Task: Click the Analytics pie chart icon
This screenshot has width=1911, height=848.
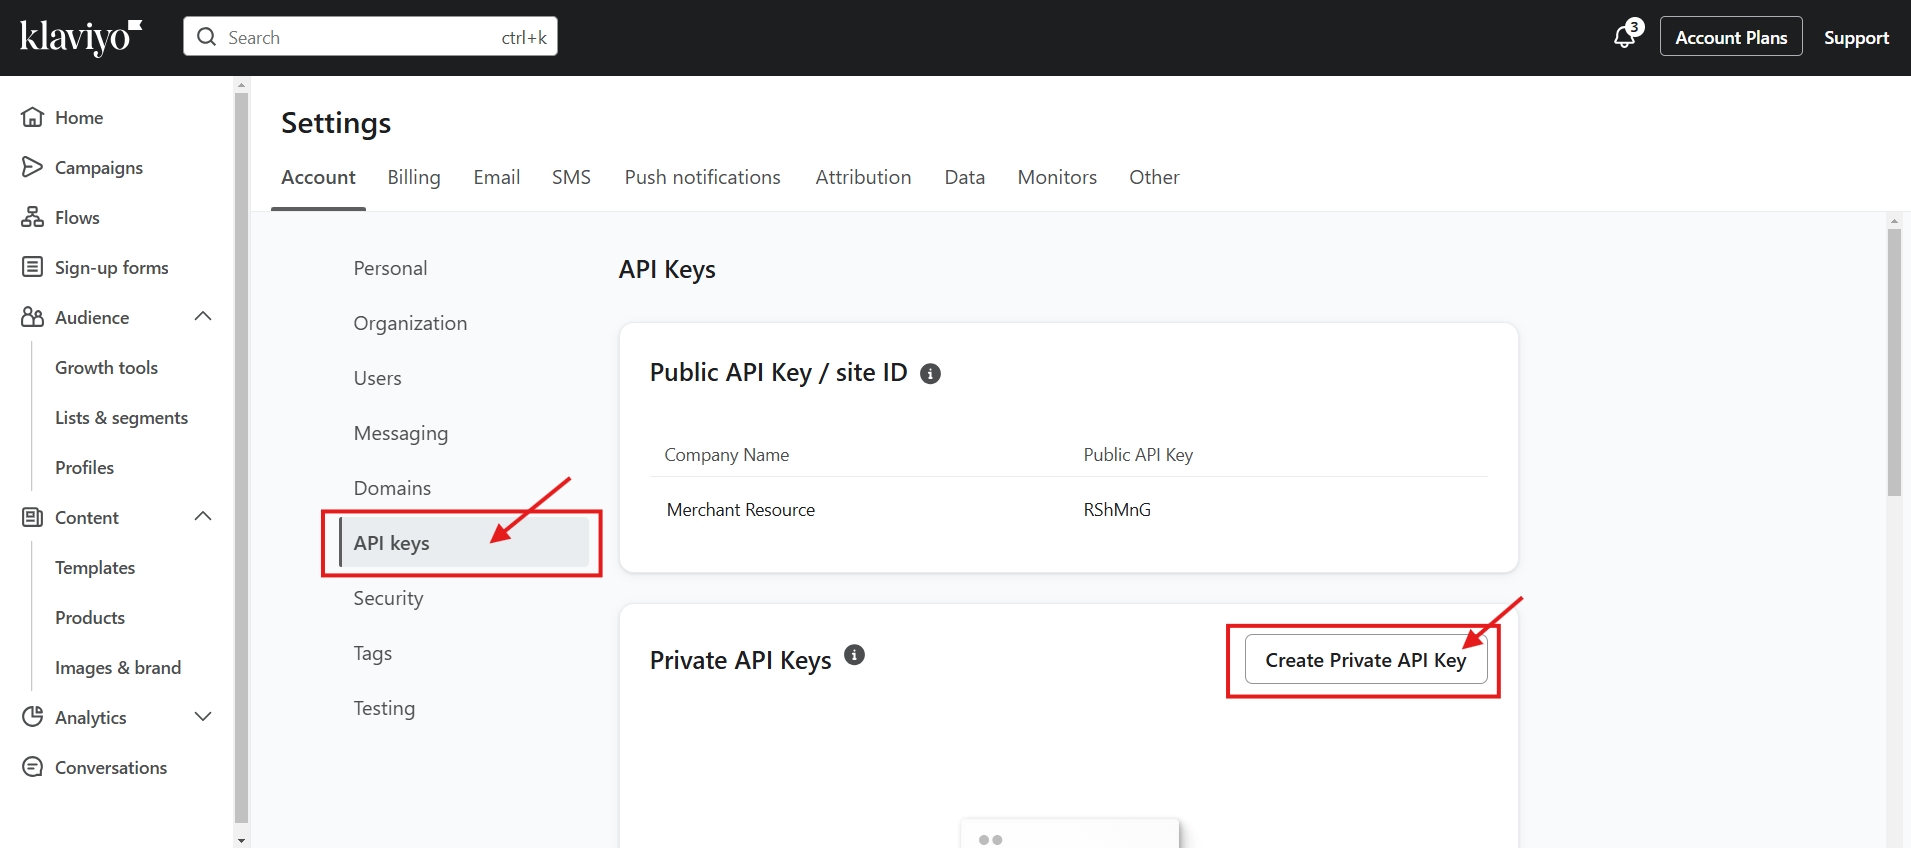Action: [33, 717]
